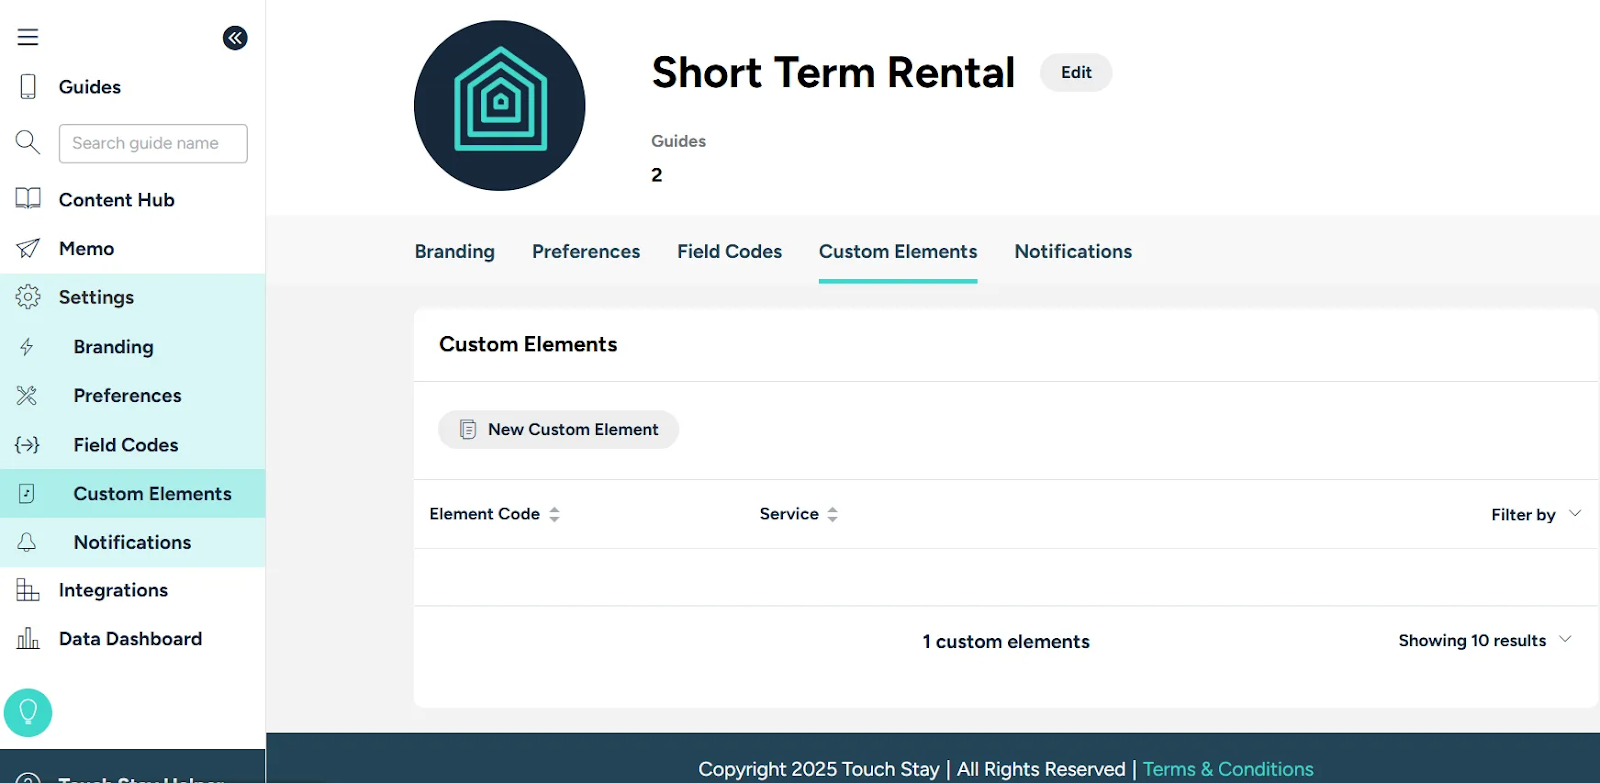Select Branding in the sidebar submenu
The image size is (1600, 783).
tap(114, 347)
